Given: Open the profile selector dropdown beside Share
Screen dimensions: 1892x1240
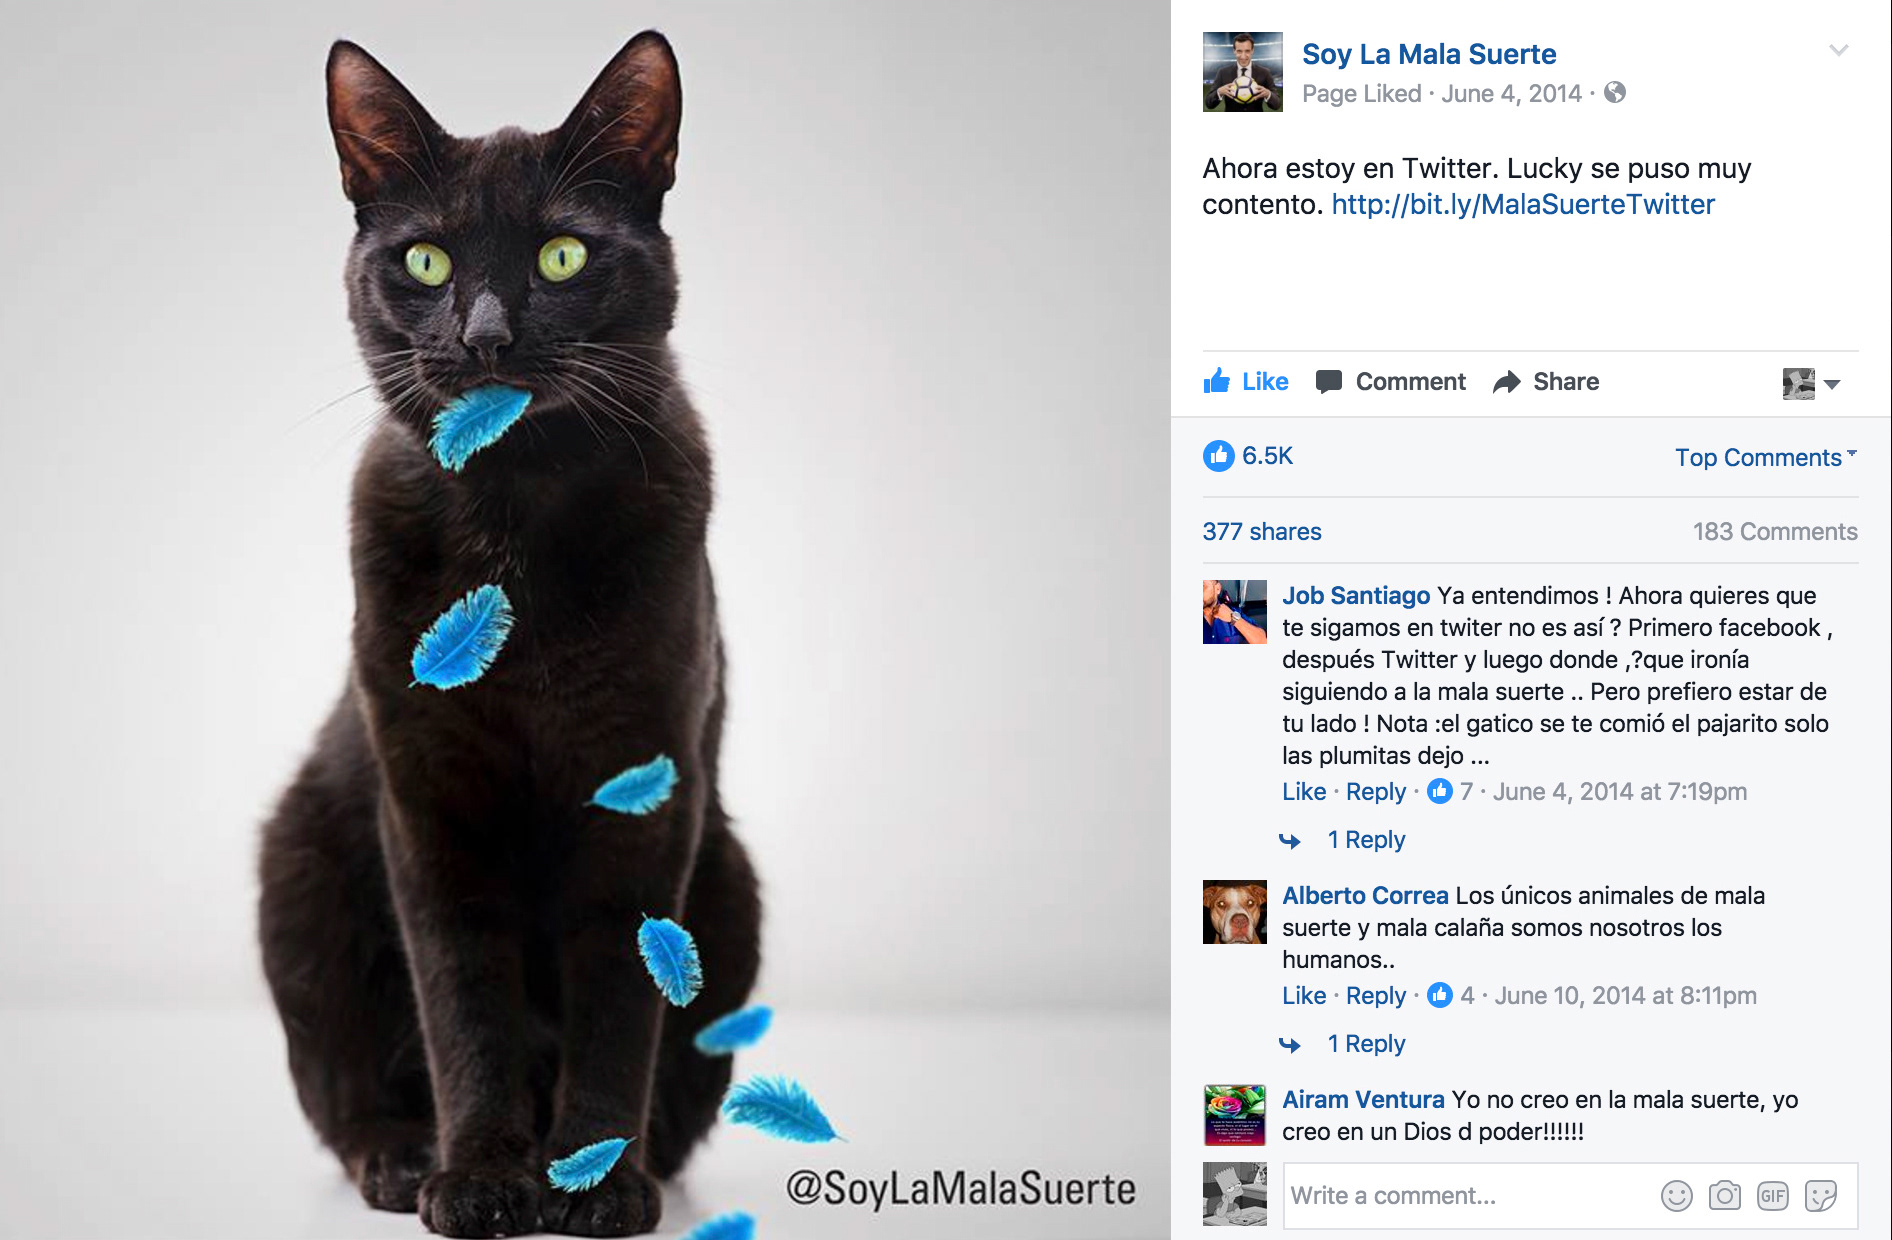Looking at the screenshot, I should [1811, 383].
